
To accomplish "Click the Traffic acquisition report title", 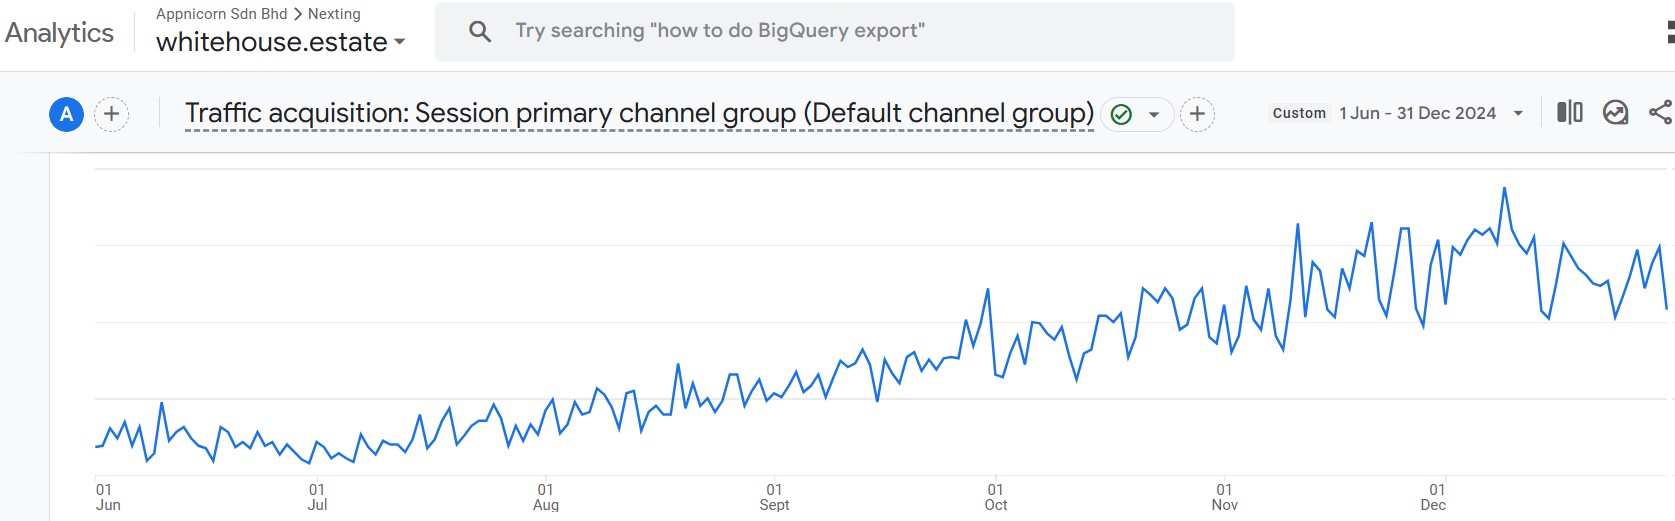I will point(639,113).
